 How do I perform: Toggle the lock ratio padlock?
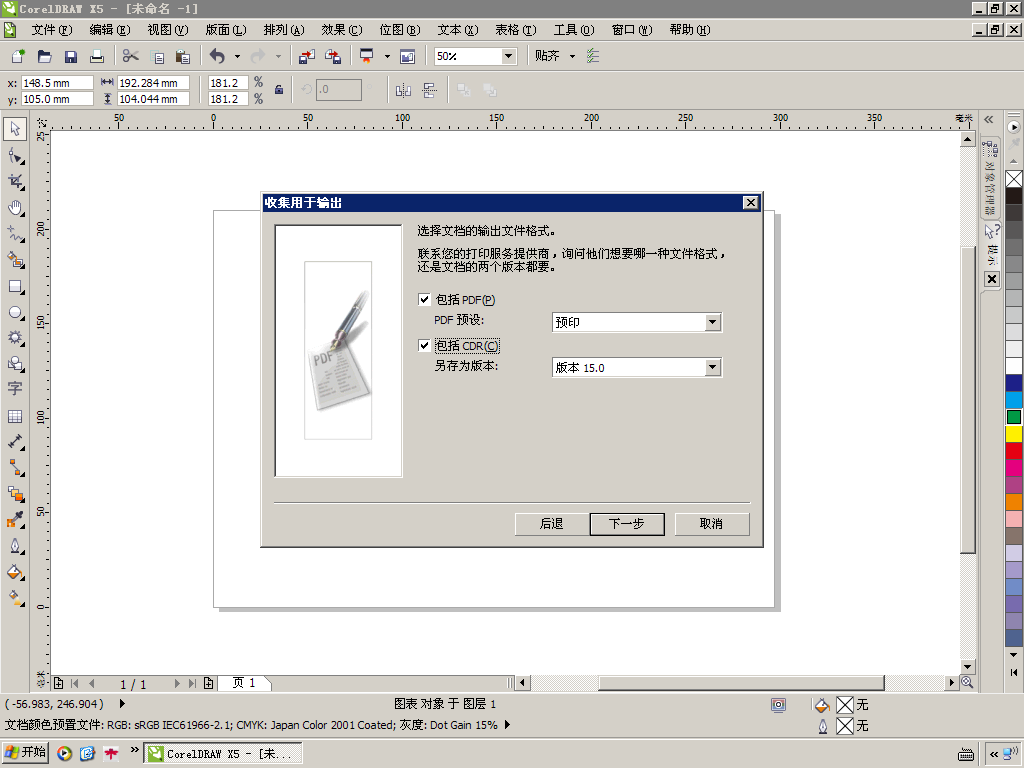[x=279, y=90]
